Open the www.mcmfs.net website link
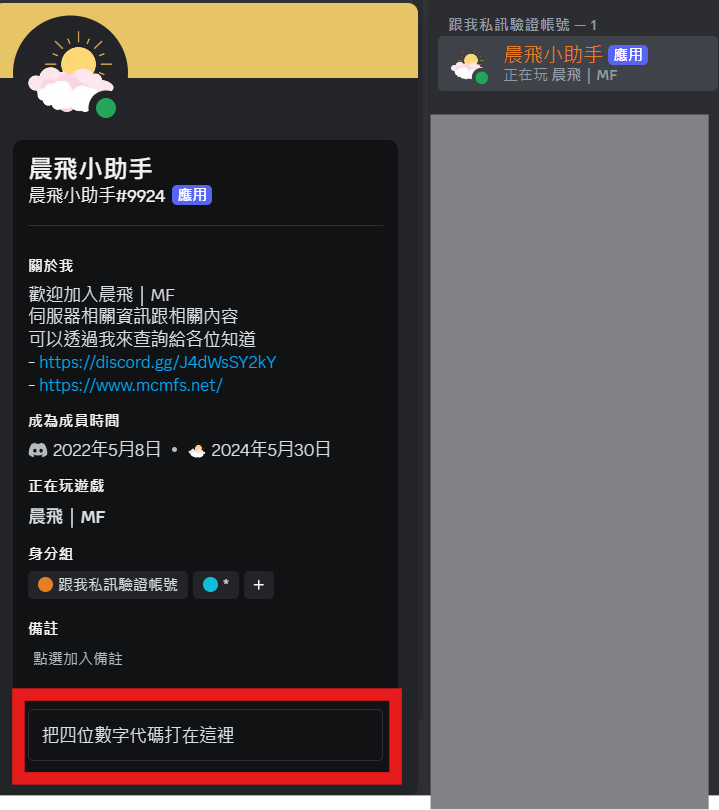The width and height of the screenshot is (719, 810). 131,385
